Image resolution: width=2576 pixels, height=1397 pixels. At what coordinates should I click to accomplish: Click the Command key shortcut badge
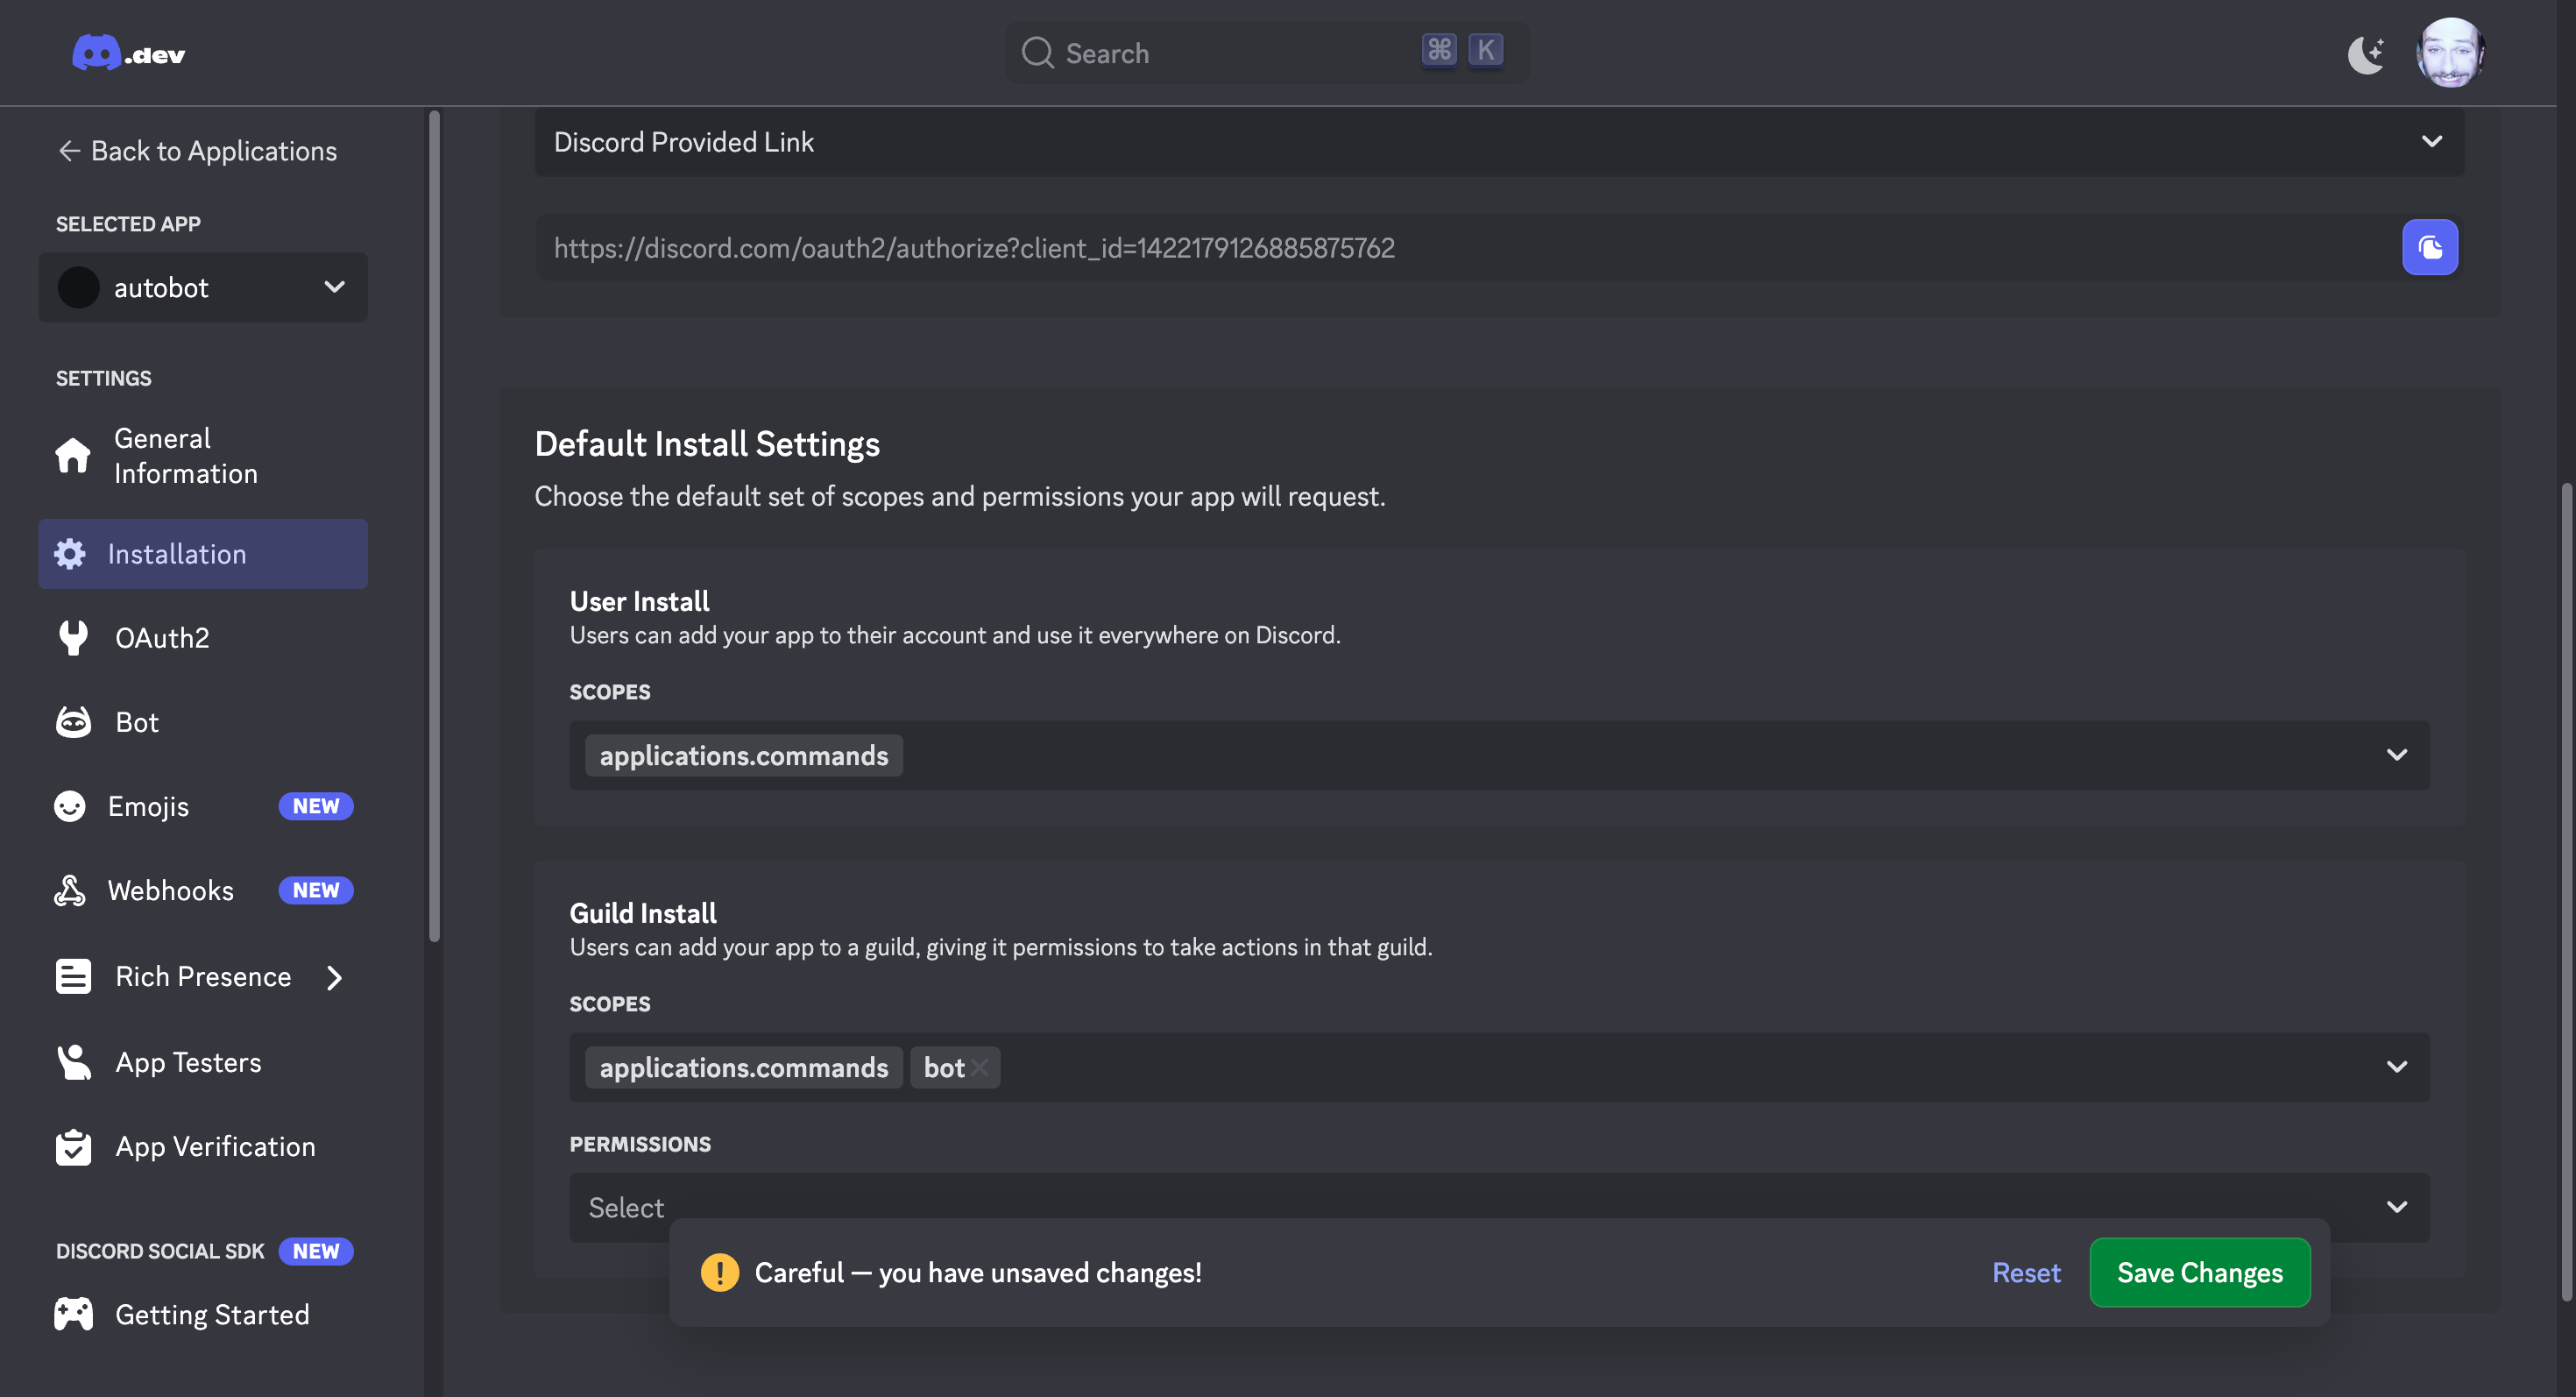pos(1439,50)
